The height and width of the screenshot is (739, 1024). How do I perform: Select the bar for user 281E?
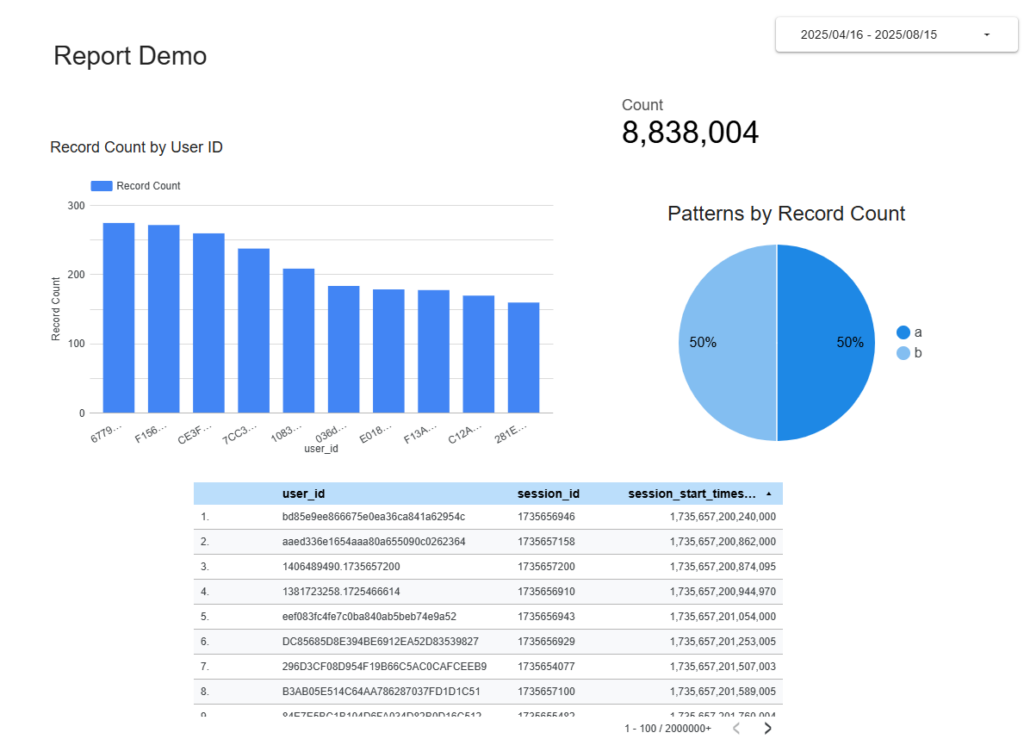coord(523,358)
